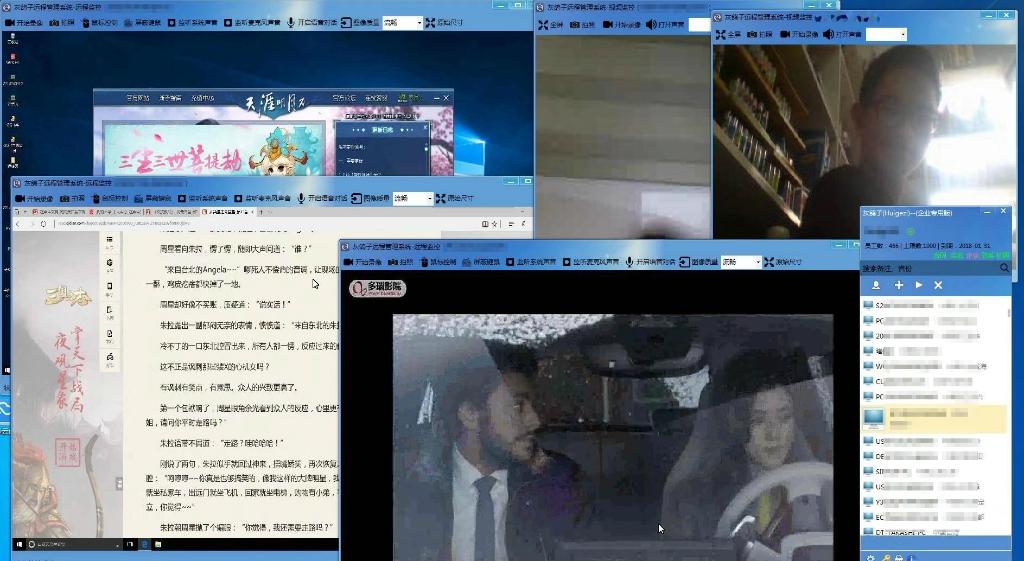Take a snapshot in the right camera window
Image resolution: width=1024 pixels, height=561 pixels.
(760, 35)
